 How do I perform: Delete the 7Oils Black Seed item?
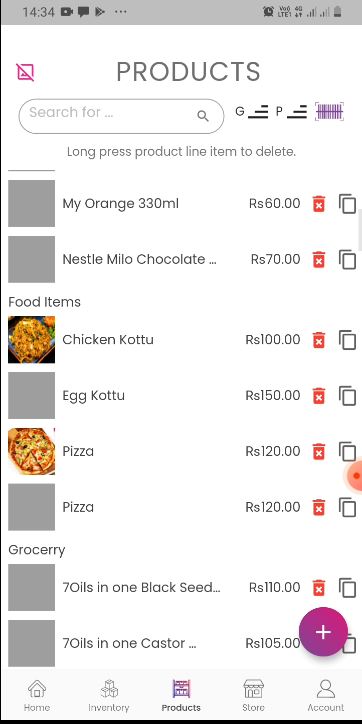(319, 588)
